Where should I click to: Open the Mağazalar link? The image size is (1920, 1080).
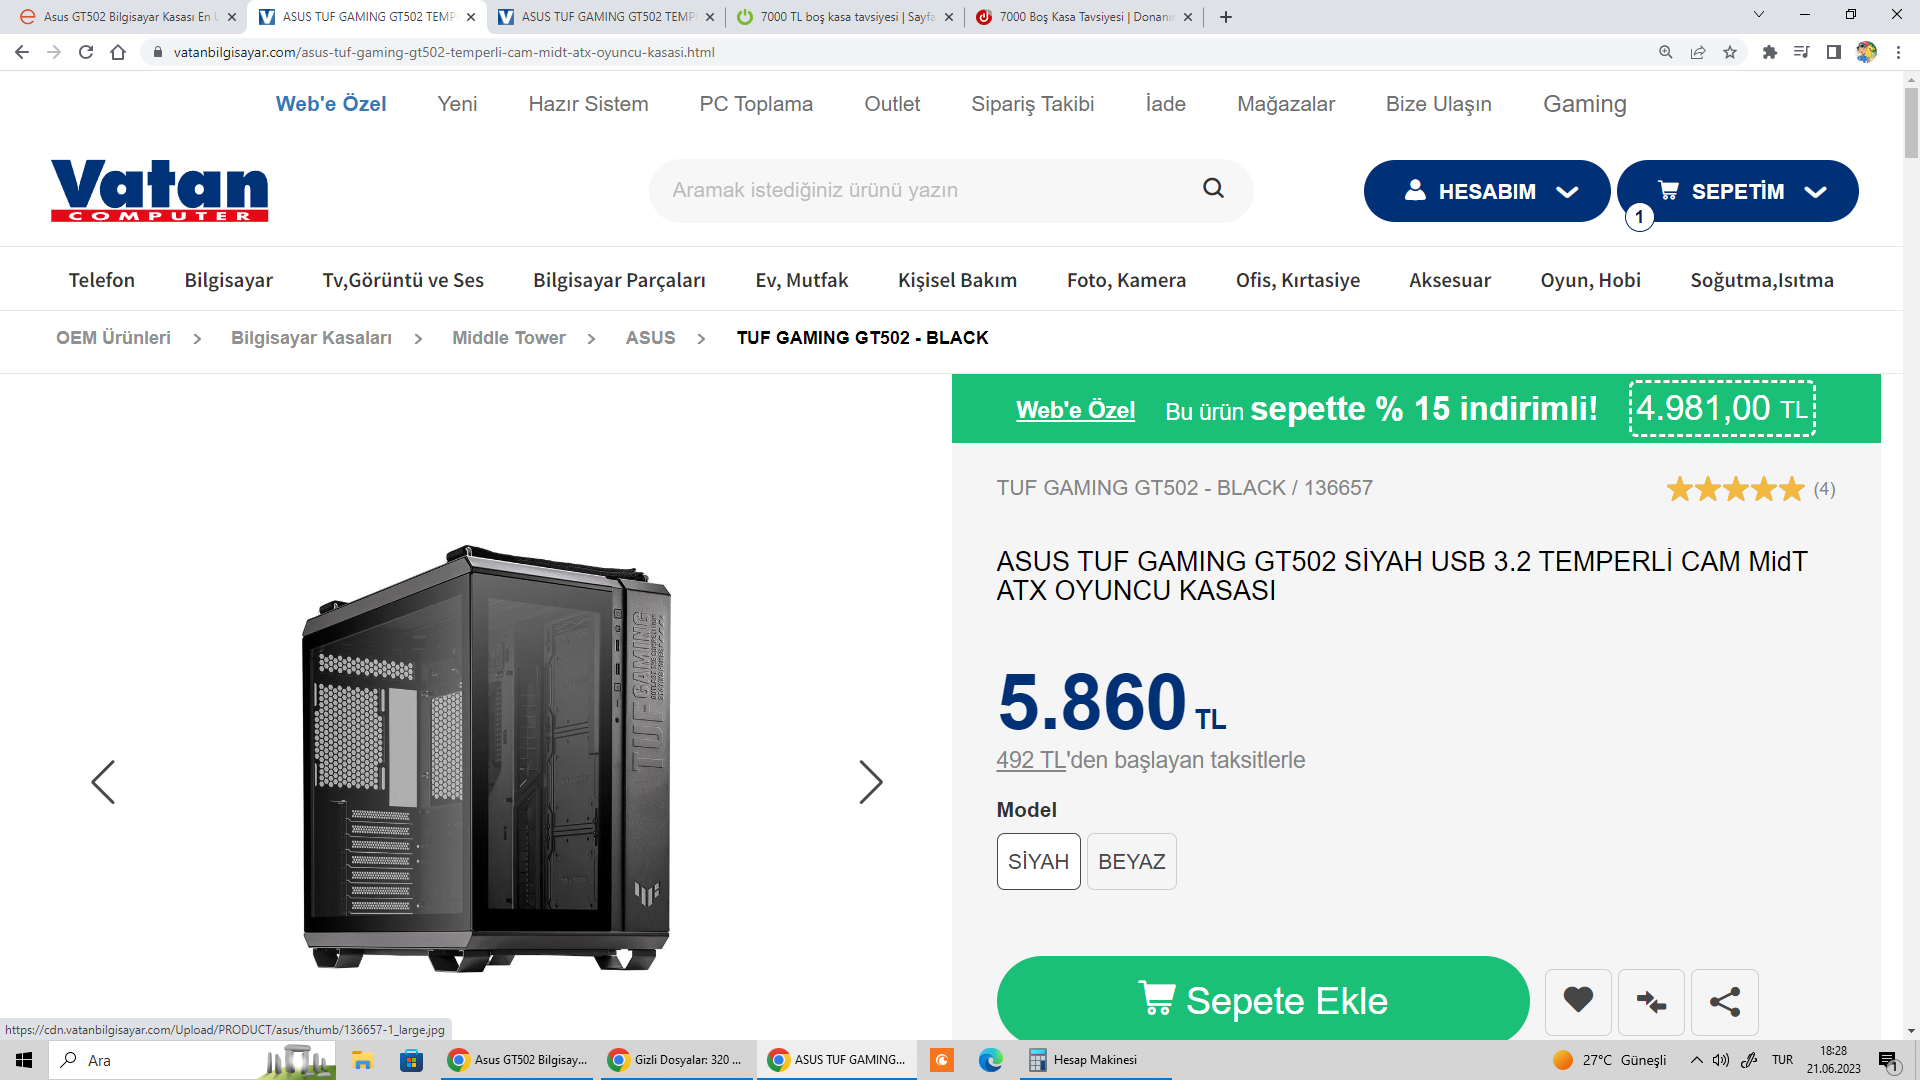pyautogui.click(x=1286, y=104)
